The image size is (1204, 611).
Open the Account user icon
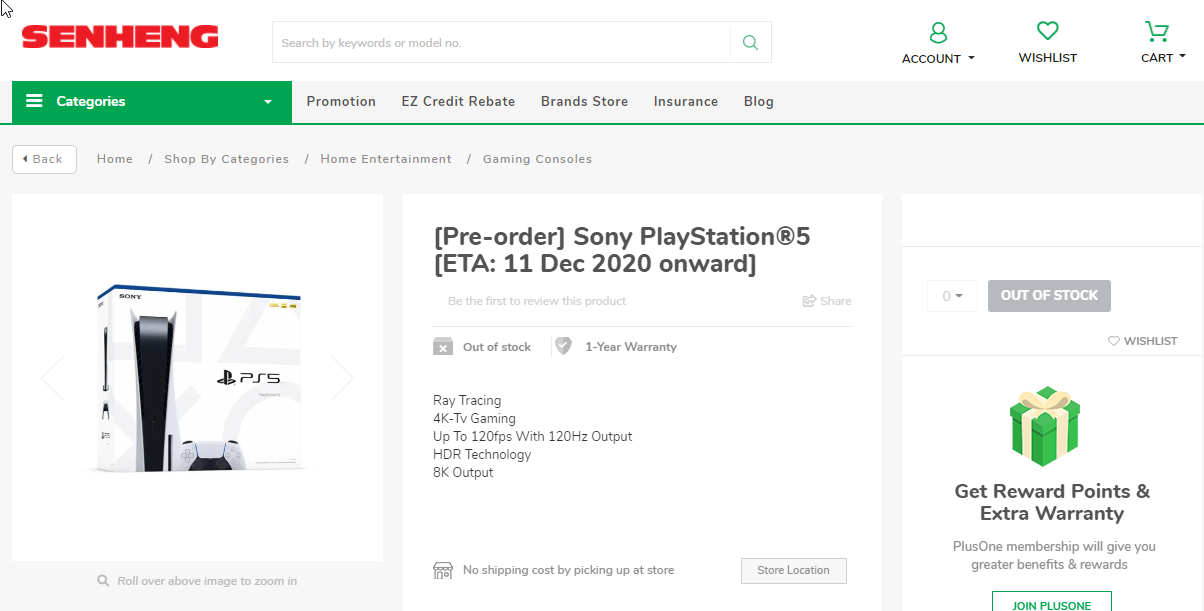click(x=938, y=33)
